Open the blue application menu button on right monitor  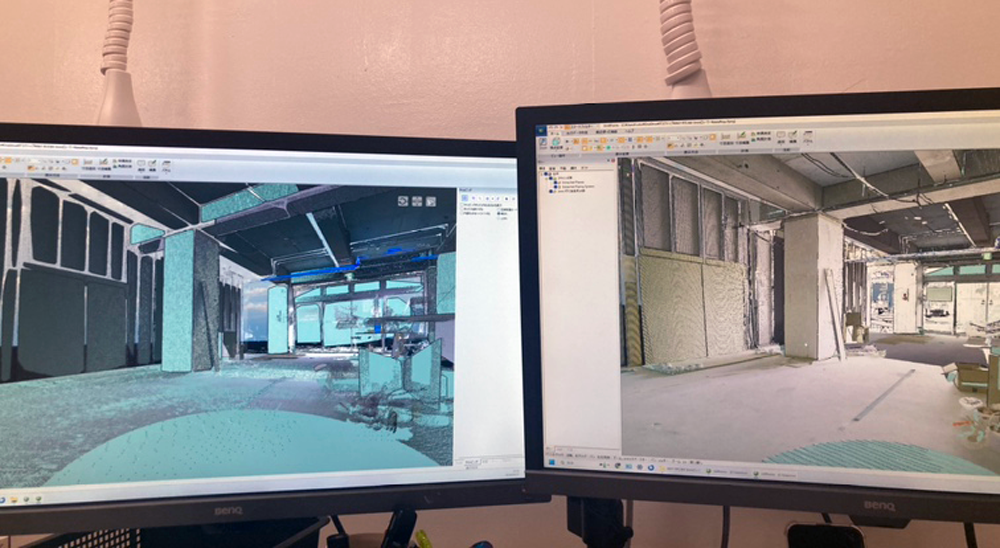tap(541, 130)
